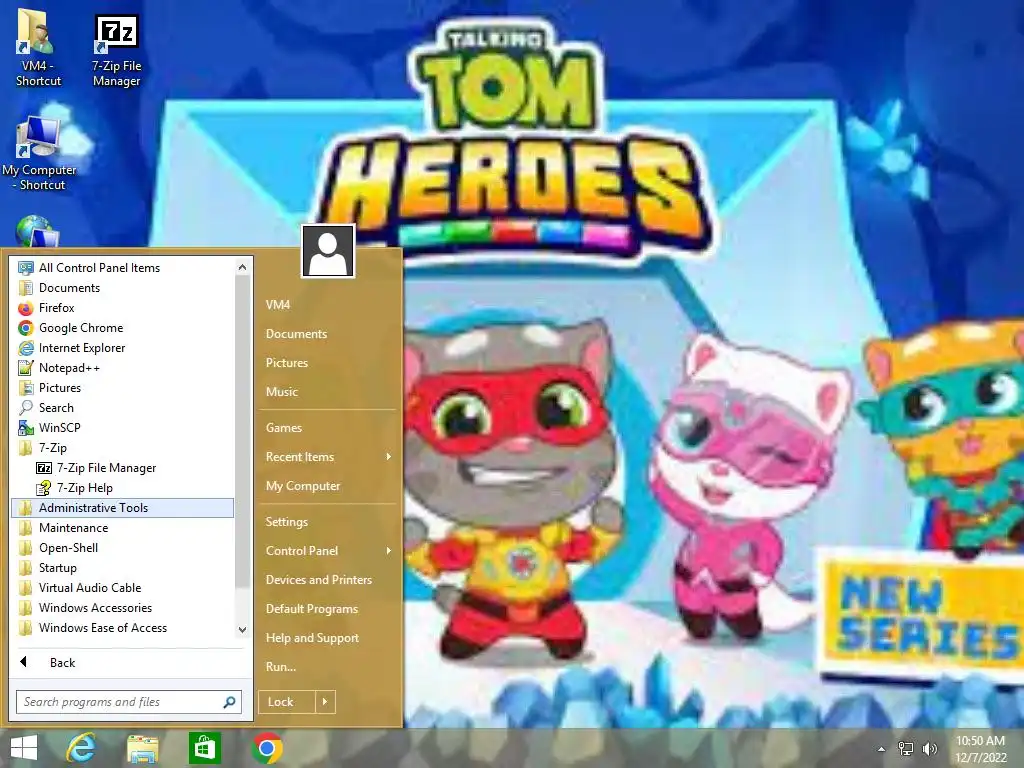Open the VM4 user folder
The image size is (1024, 768).
[x=328, y=304]
